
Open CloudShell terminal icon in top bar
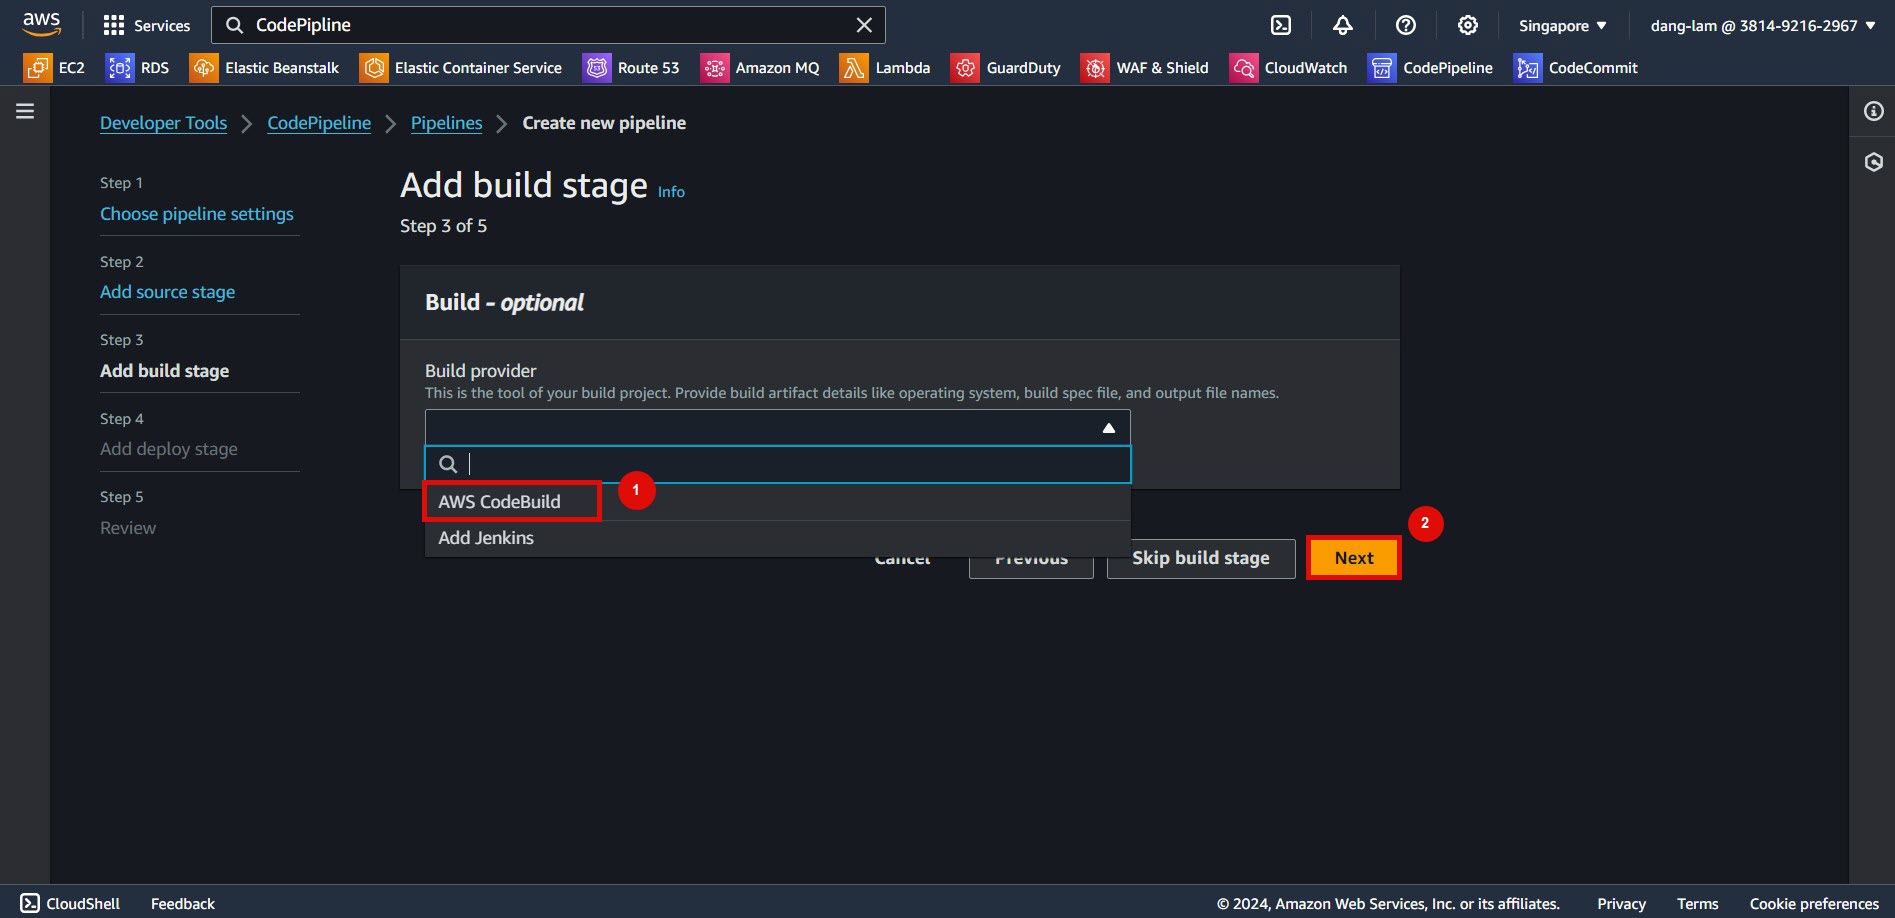coord(1281,25)
